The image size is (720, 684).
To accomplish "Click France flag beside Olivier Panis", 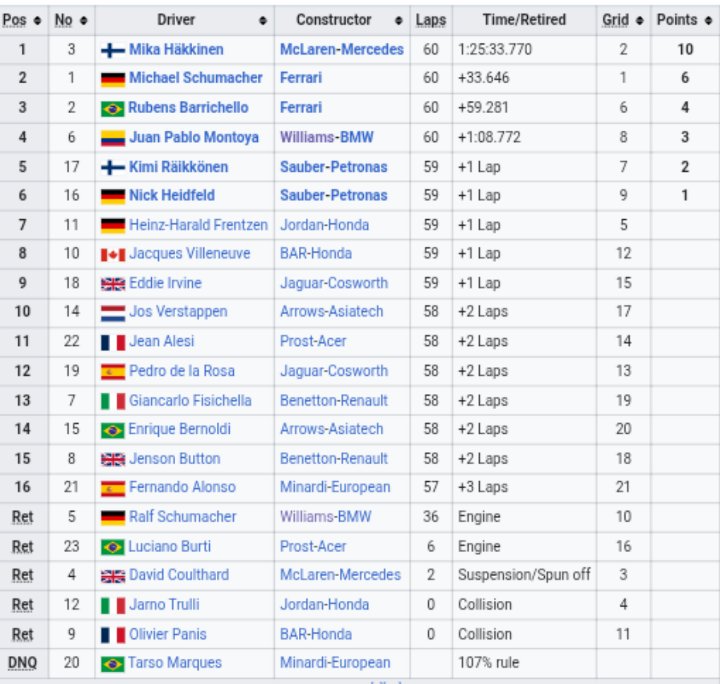I will click(113, 635).
